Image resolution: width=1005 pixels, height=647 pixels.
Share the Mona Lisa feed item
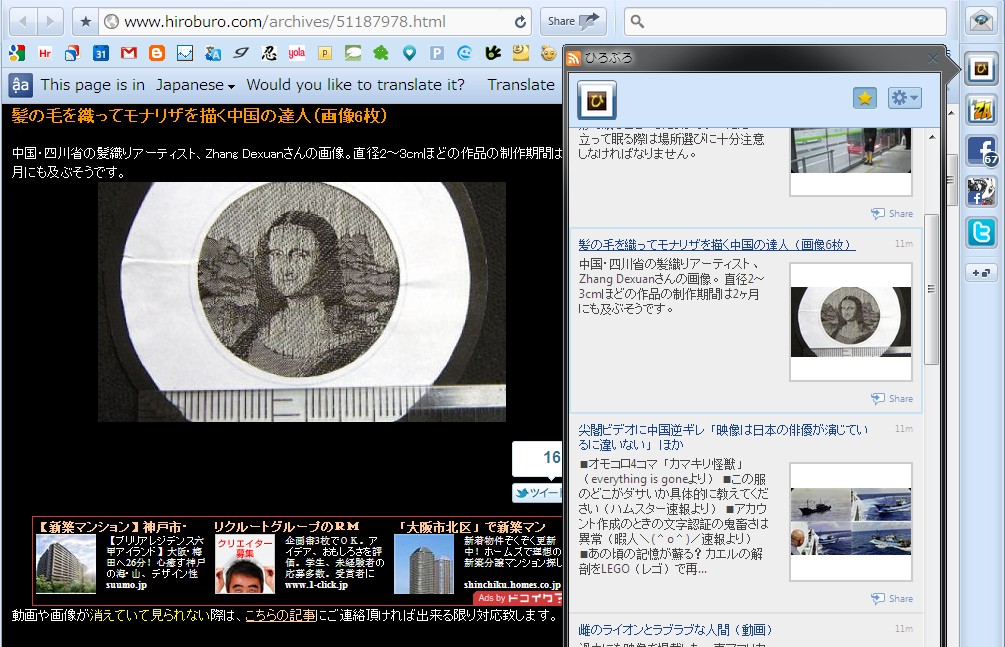[892, 399]
